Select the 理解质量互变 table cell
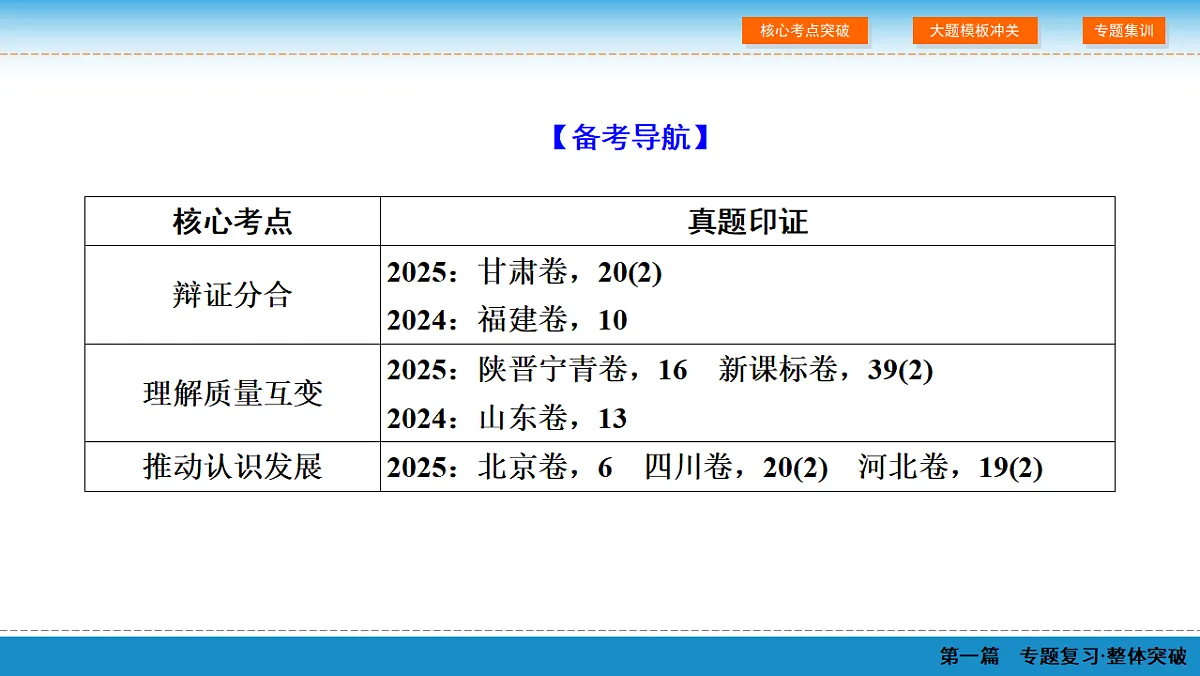The height and width of the screenshot is (676, 1200). 233,393
